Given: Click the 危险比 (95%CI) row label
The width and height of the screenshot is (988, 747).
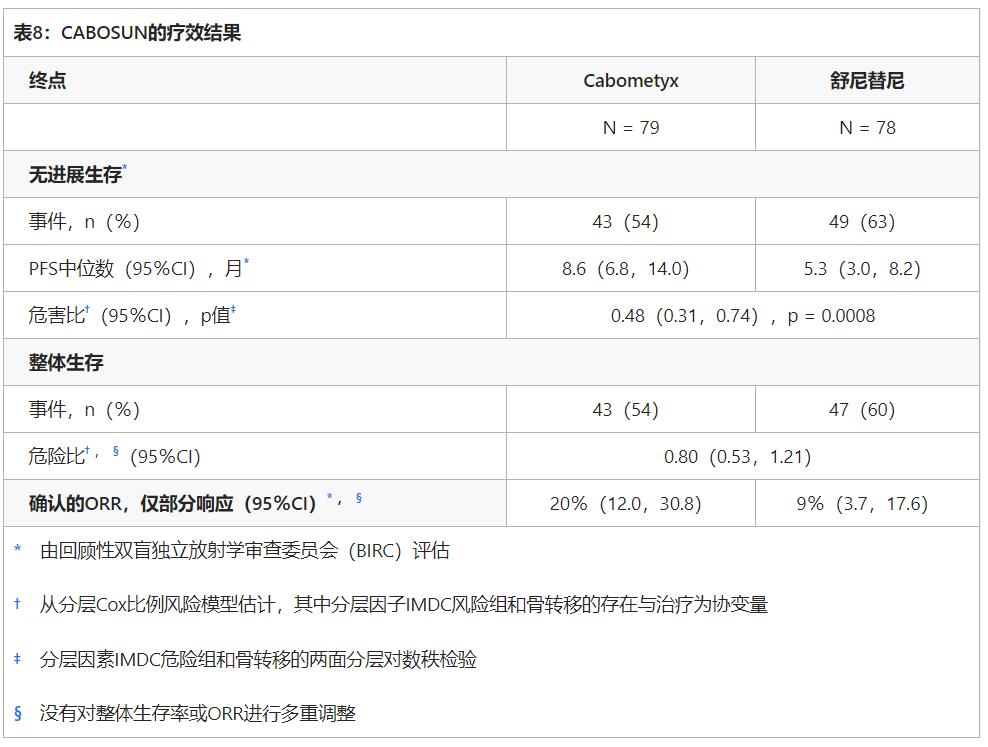Looking at the screenshot, I should tap(114, 457).
